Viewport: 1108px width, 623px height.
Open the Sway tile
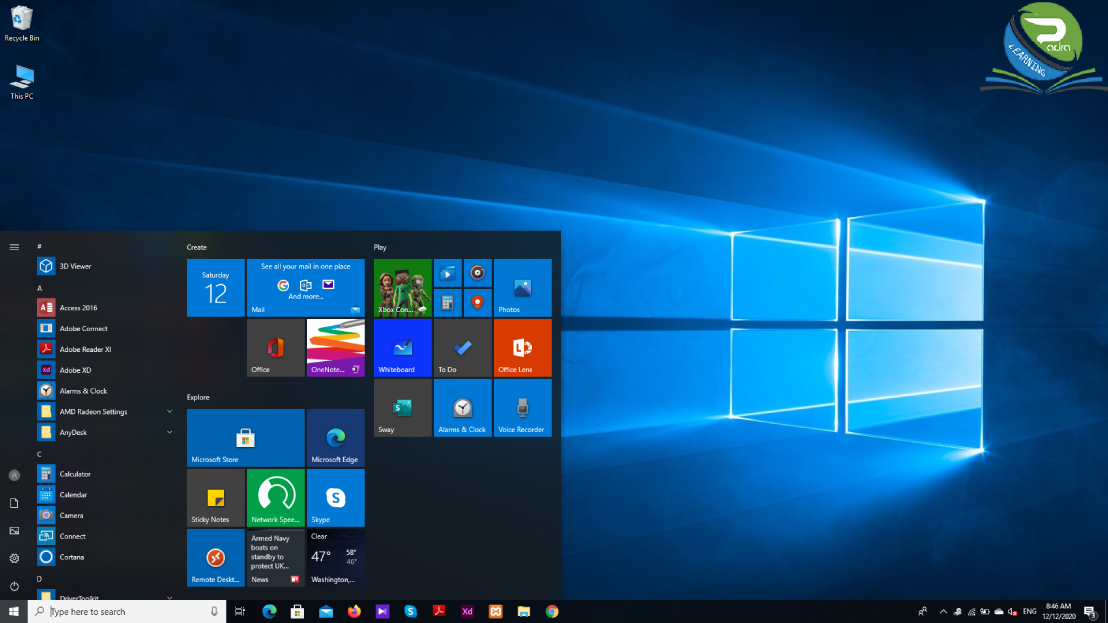pyautogui.click(x=403, y=408)
